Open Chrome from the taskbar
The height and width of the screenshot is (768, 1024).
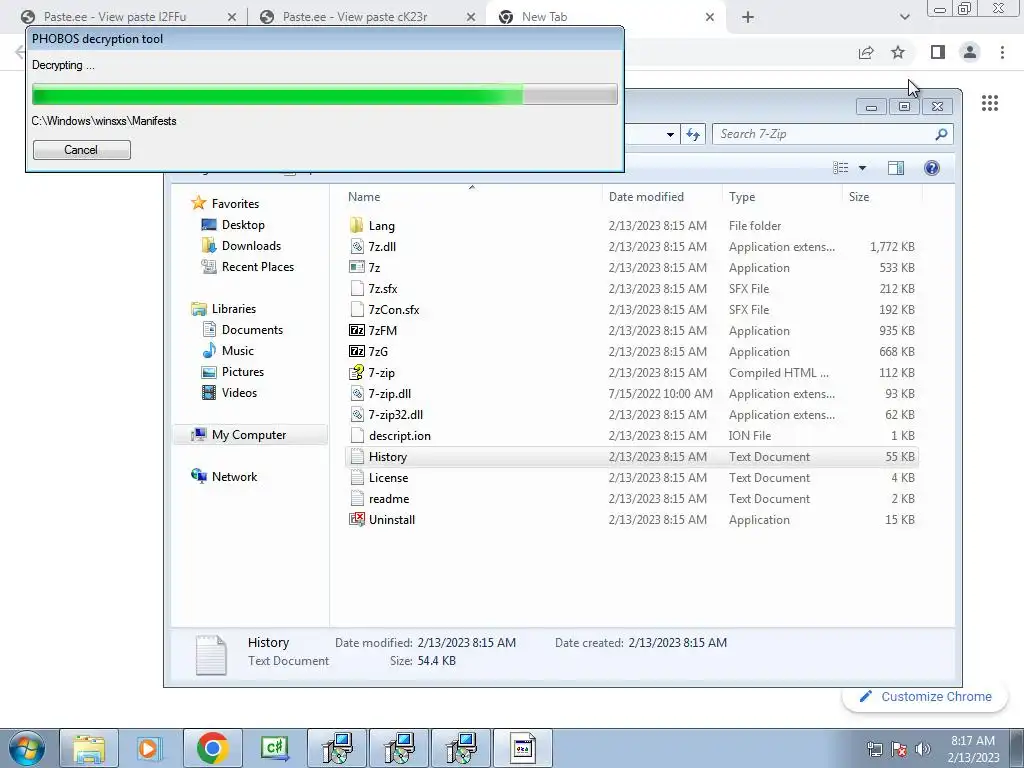tap(212, 748)
